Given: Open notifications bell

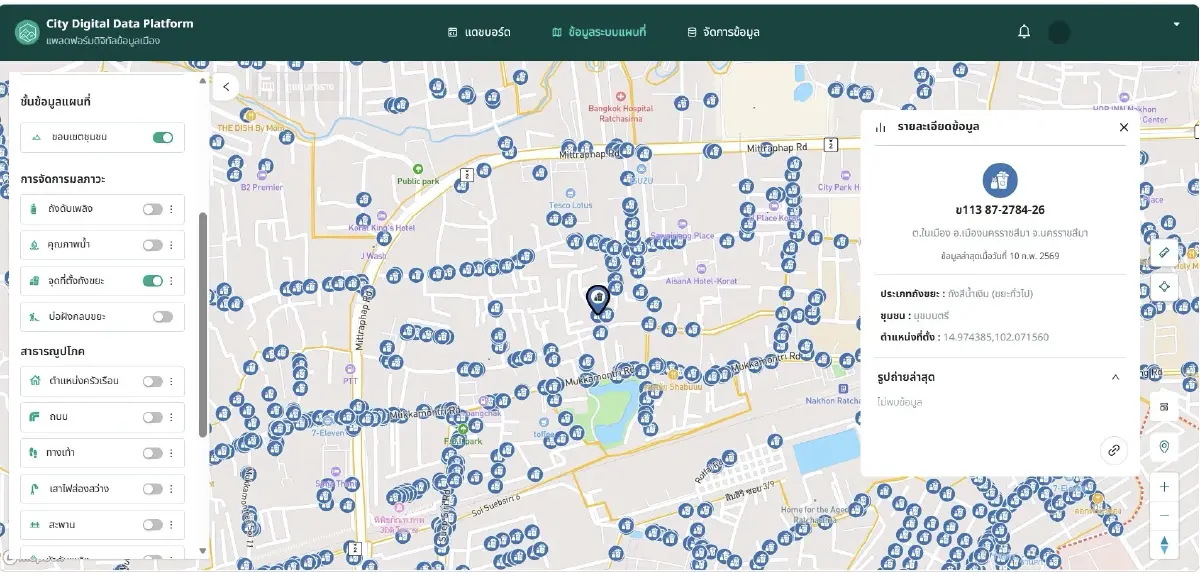Looking at the screenshot, I should pyautogui.click(x=1024, y=32).
